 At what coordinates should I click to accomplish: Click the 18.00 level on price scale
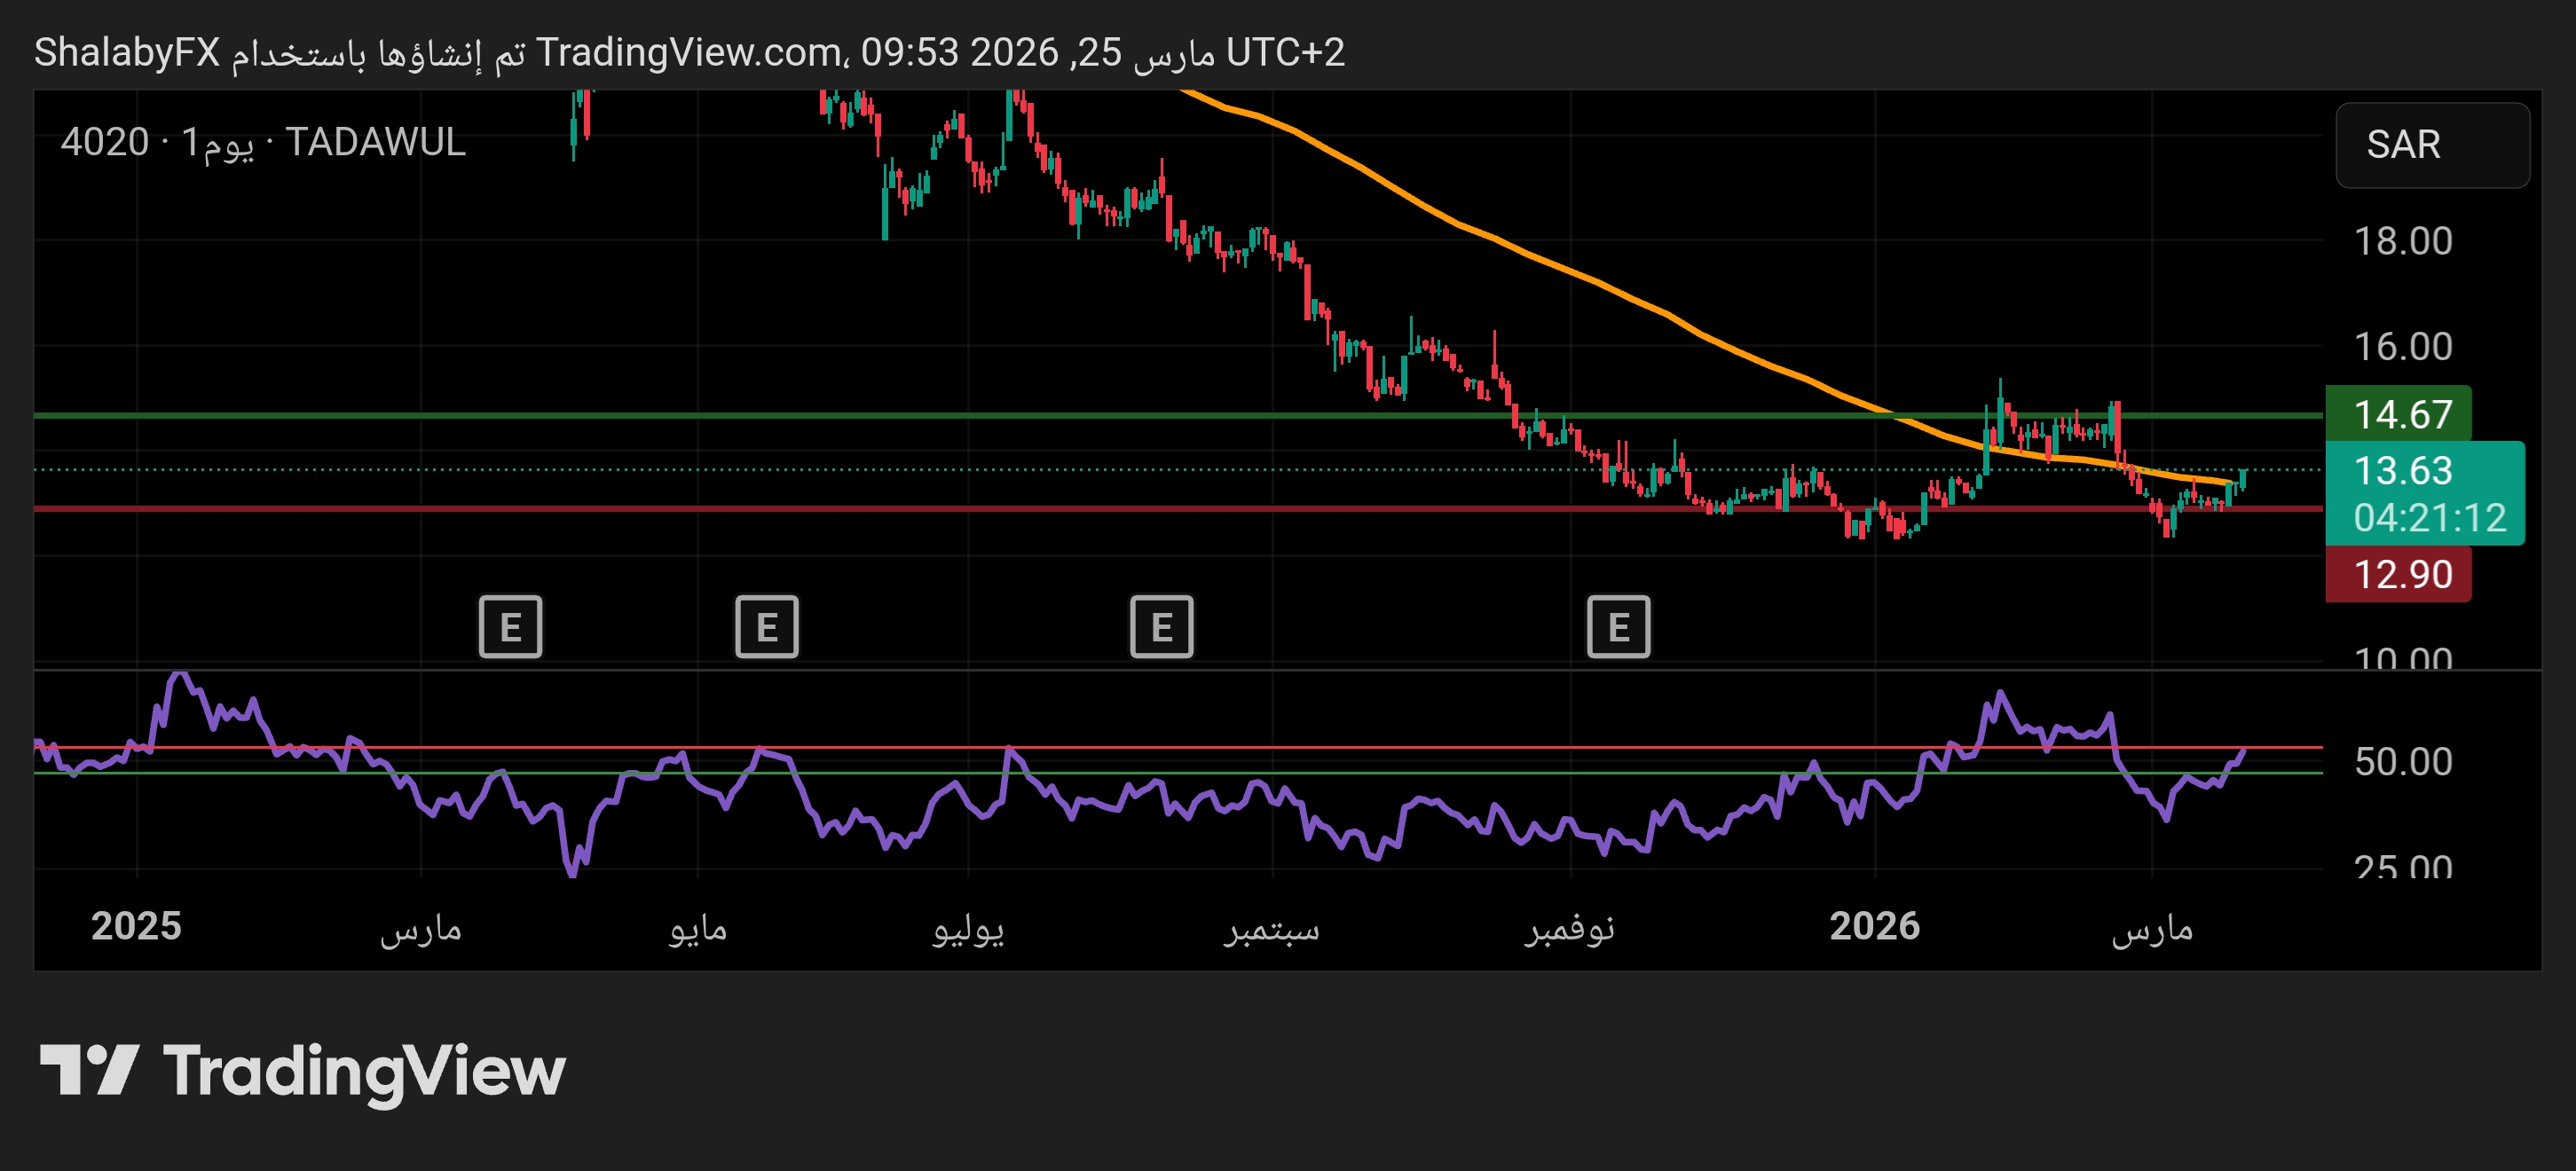click(x=2402, y=241)
